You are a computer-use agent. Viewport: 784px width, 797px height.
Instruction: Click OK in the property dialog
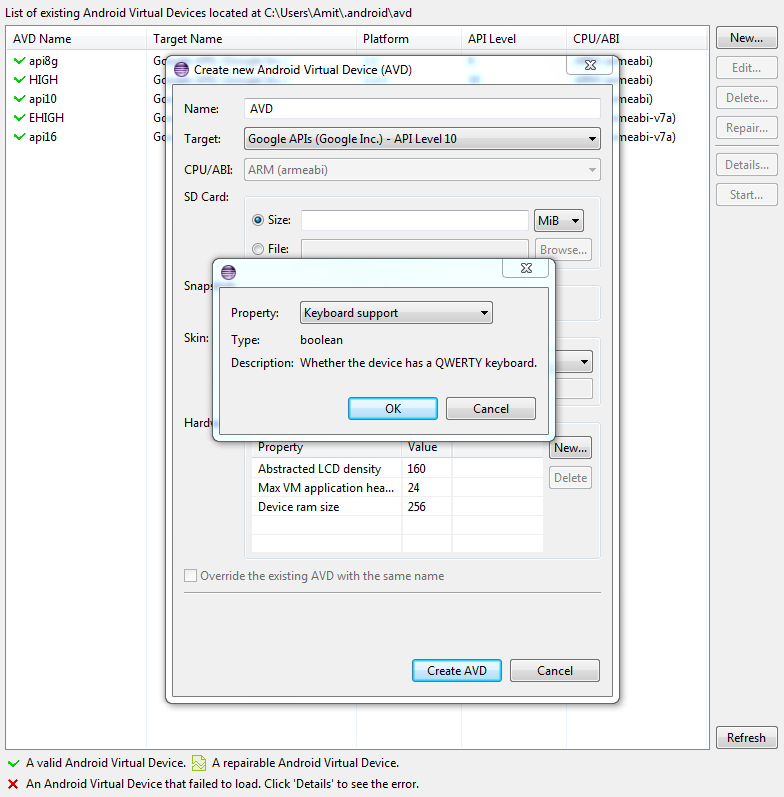click(393, 409)
